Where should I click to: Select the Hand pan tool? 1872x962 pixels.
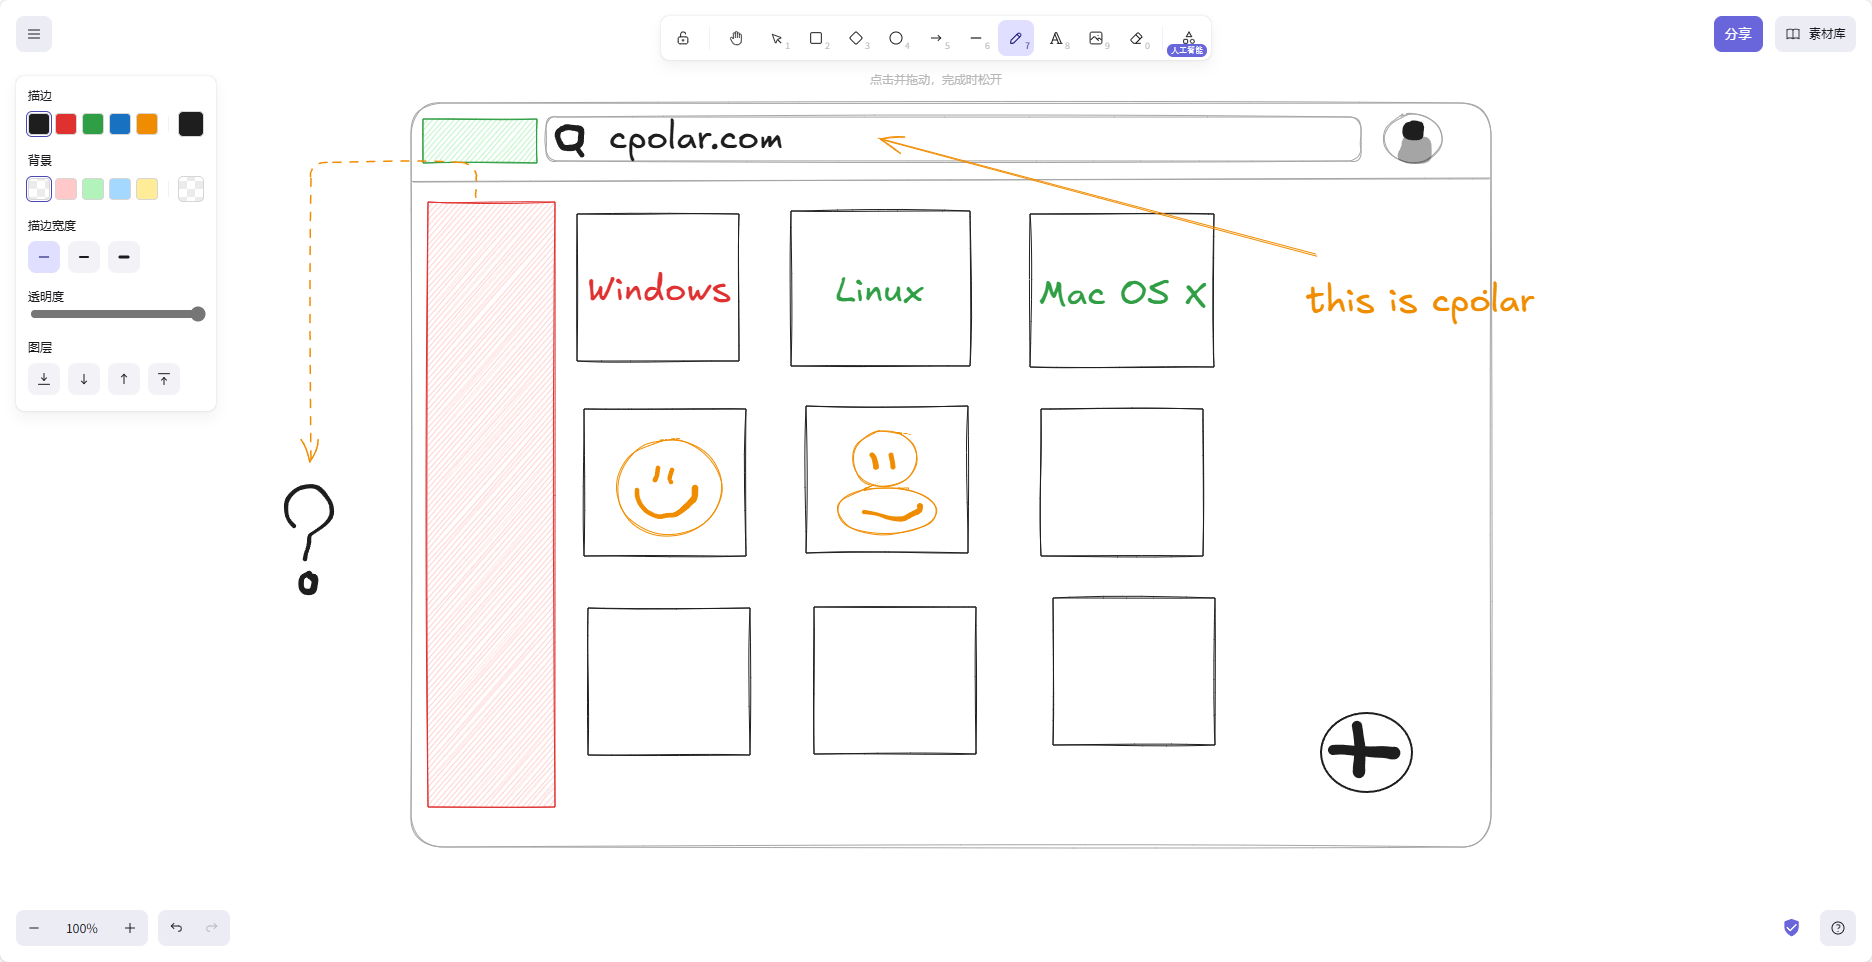[736, 38]
